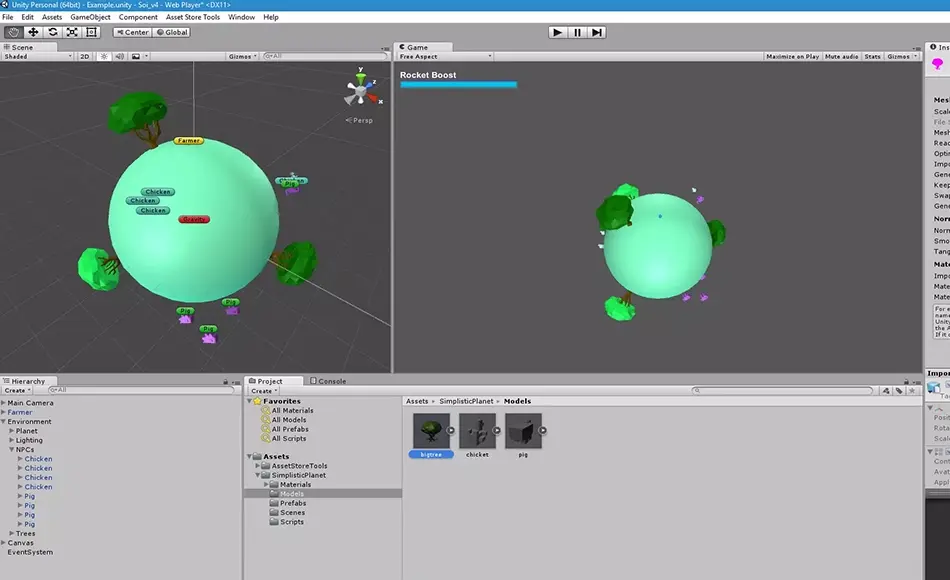This screenshot has height=580, width=950.
Task: Open the Shaded draw mode dropdown
Action: coord(38,56)
